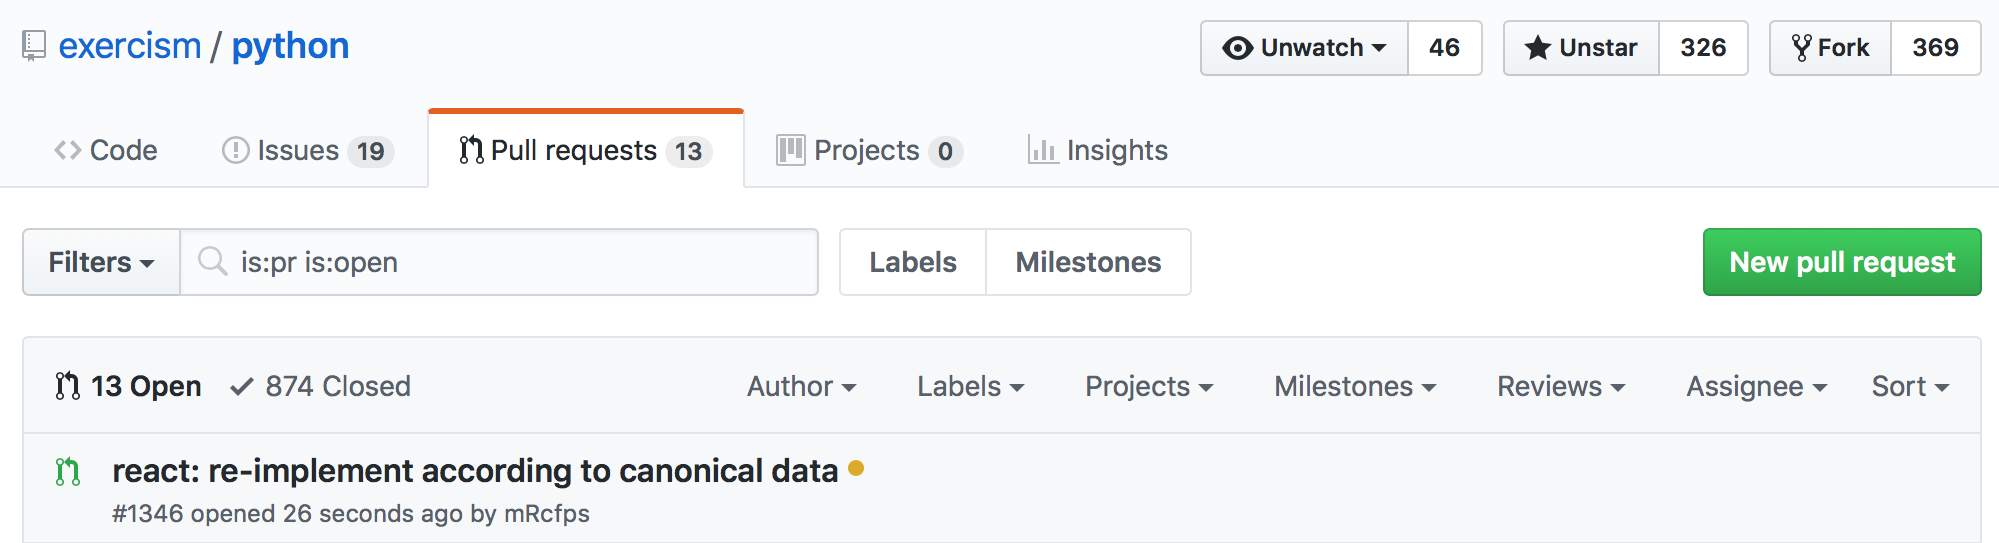Click the fork count 369
This screenshot has width=1999, height=543.
1935,48
